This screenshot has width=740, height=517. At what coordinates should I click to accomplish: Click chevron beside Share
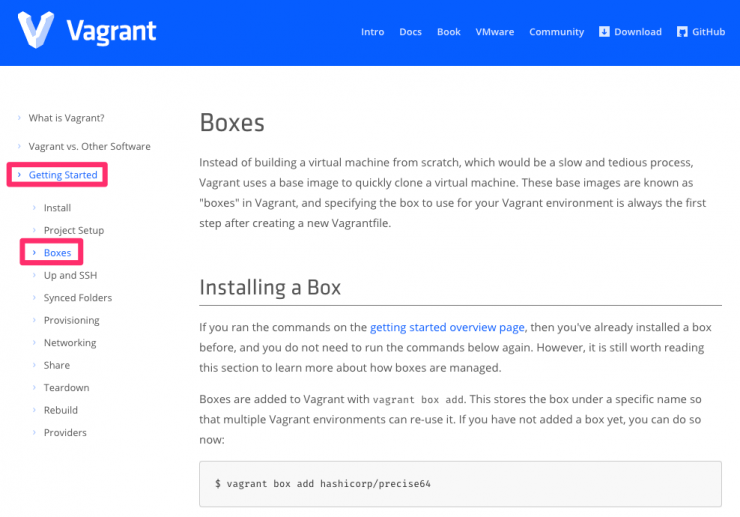34,365
